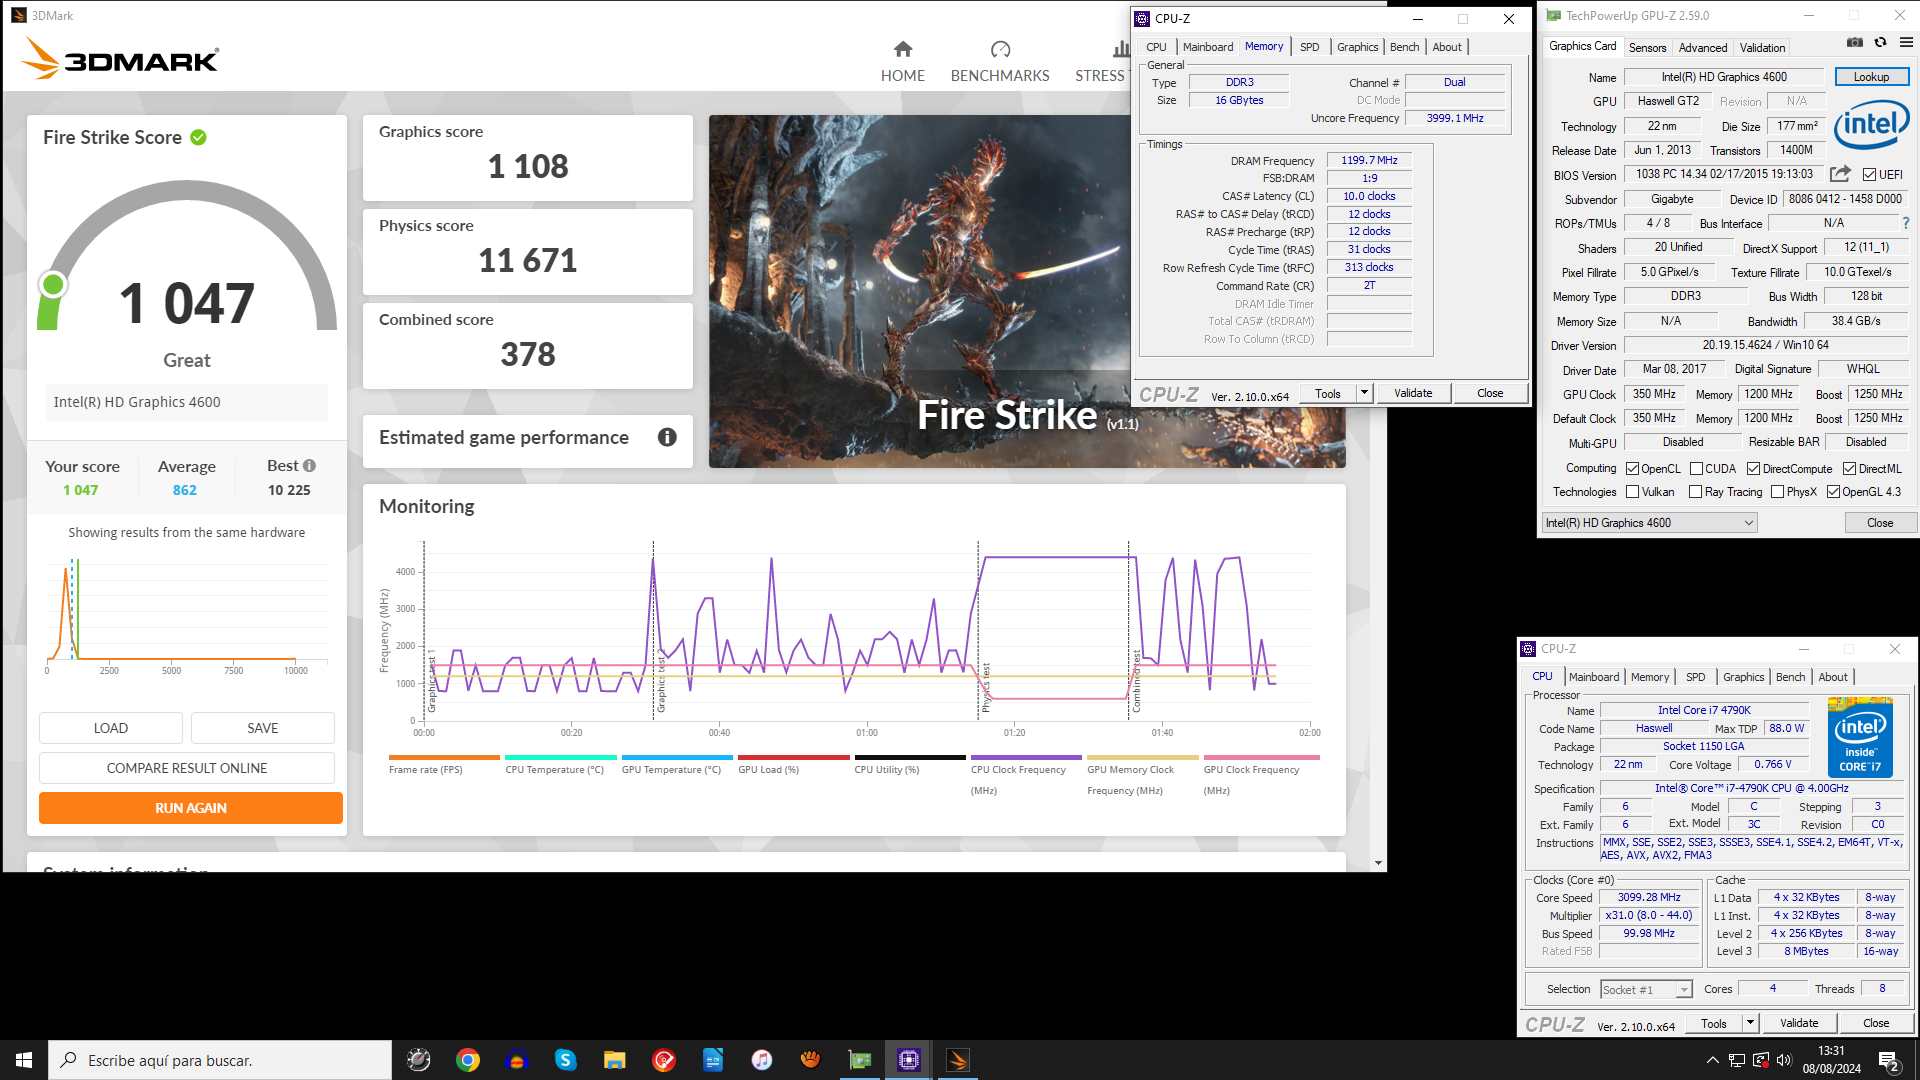Open the Mainboard tab in the bottom CPU-Z window

coord(1593,677)
